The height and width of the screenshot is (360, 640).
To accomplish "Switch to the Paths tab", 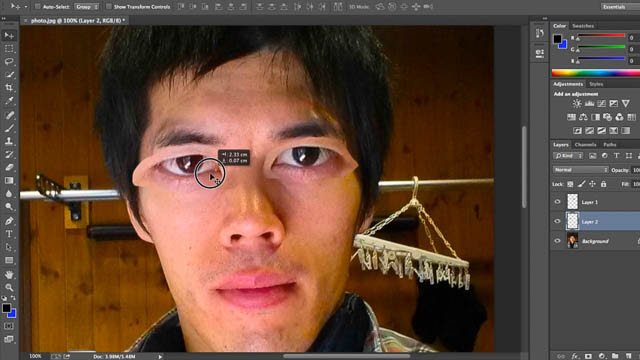I will pos(609,144).
